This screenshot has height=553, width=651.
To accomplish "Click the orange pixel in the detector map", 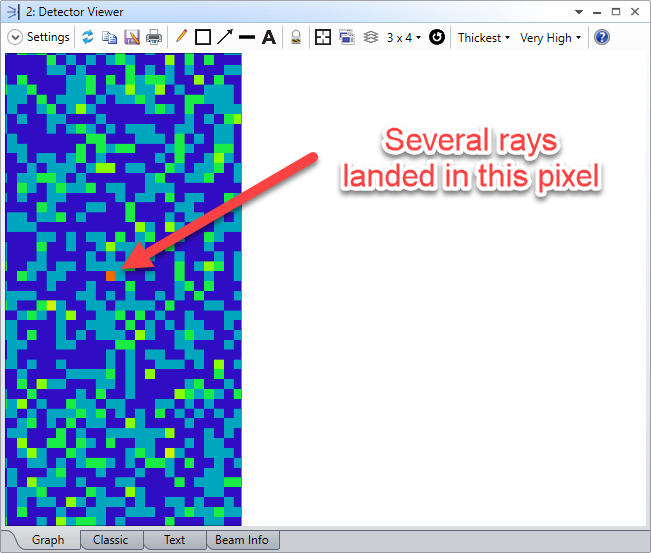I will [110, 276].
